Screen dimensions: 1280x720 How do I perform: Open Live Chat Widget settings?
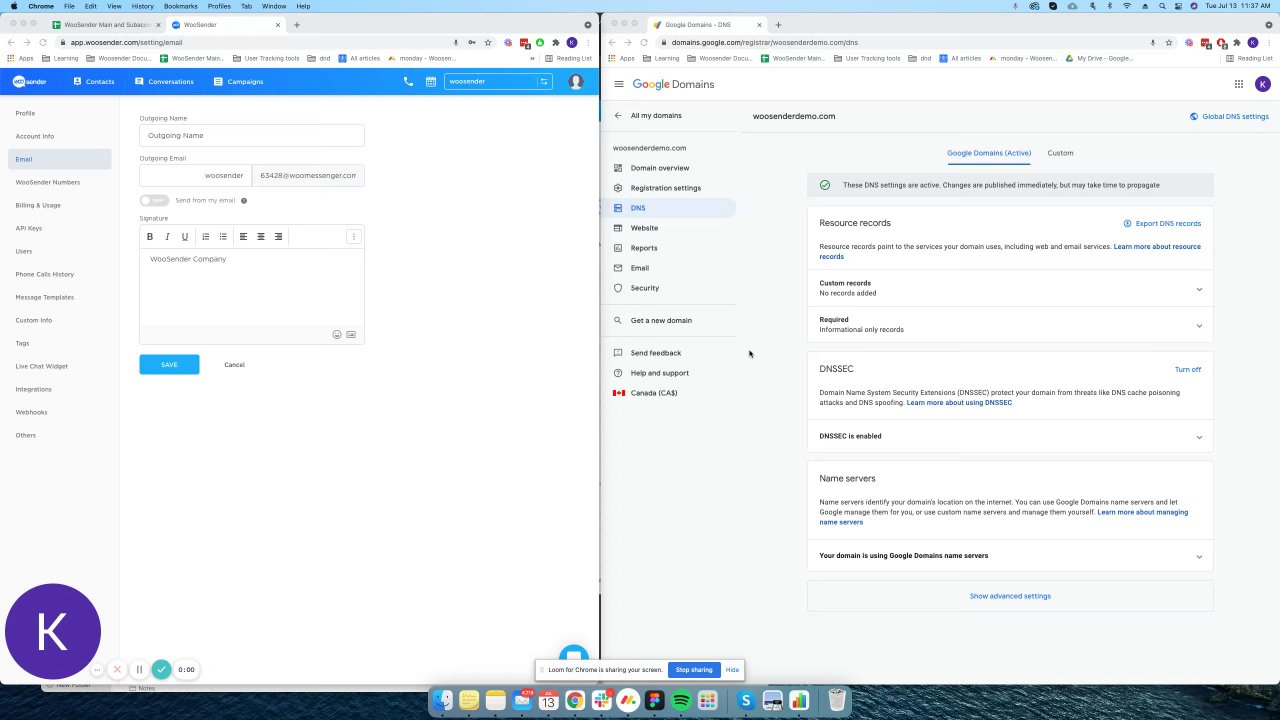coord(42,366)
